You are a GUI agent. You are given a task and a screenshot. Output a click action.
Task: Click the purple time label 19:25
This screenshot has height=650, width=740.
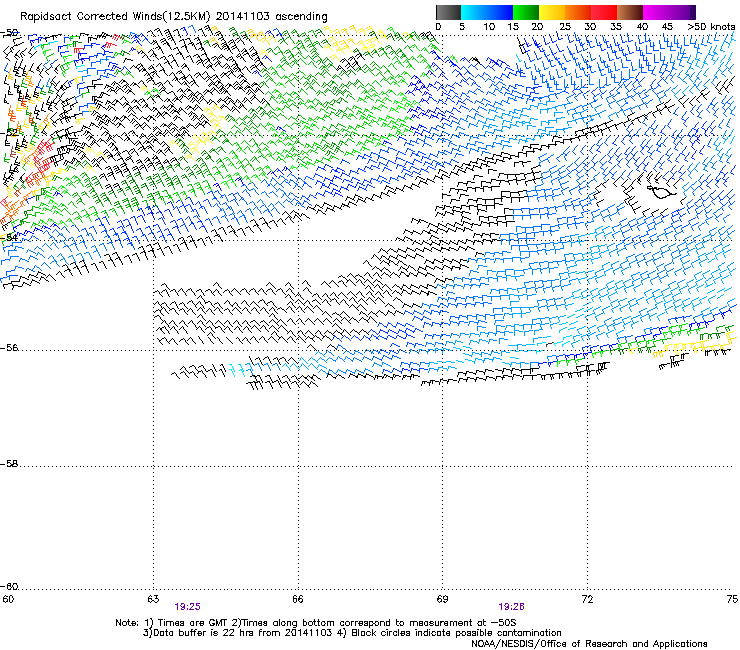(187, 607)
